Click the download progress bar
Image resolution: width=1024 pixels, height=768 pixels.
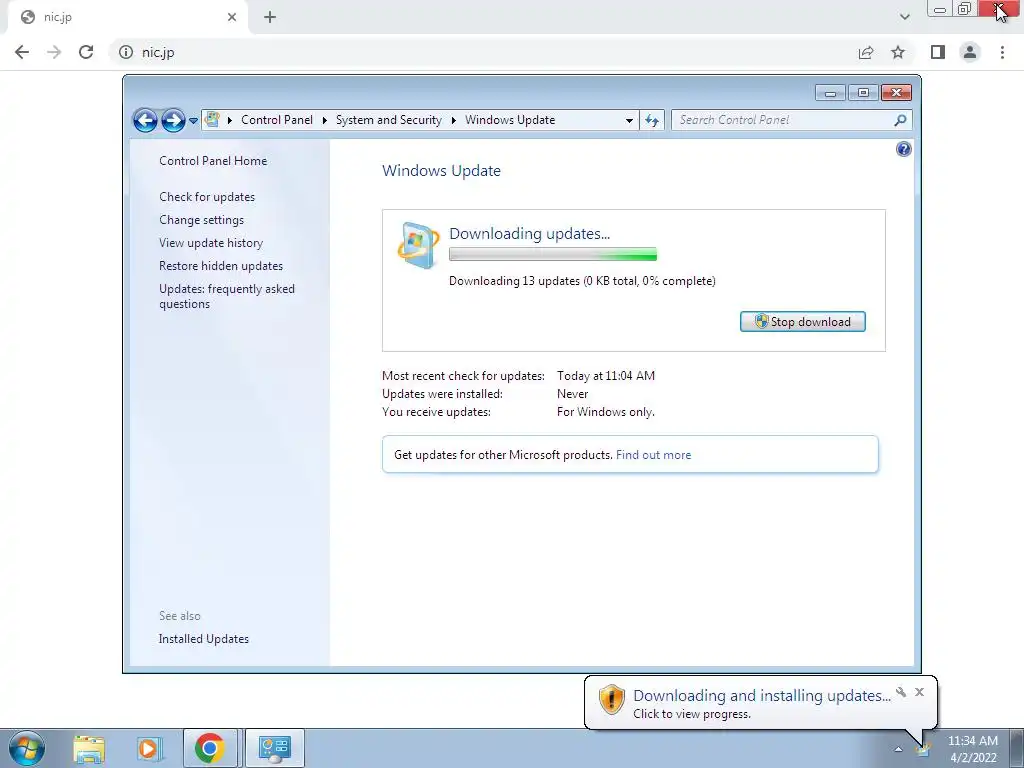[x=552, y=255]
